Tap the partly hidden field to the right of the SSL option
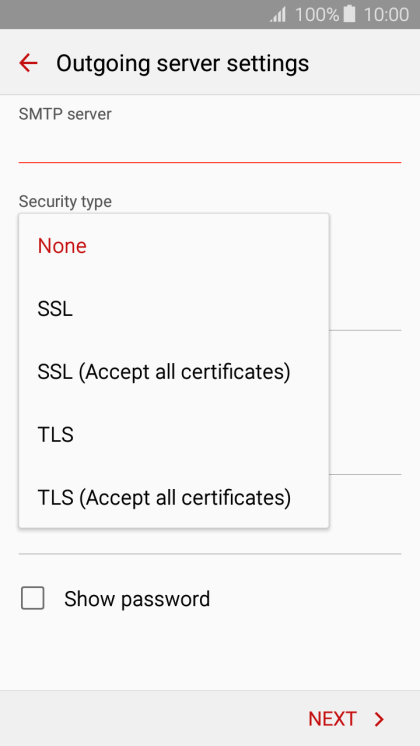The height and width of the screenshot is (746, 420). click(x=365, y=309)
